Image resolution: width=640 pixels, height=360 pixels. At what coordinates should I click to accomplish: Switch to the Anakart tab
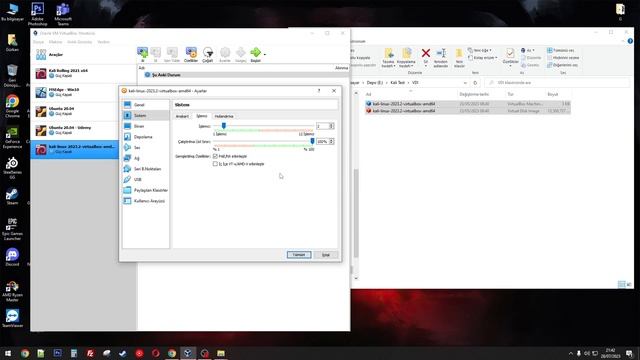coord(182,116)
